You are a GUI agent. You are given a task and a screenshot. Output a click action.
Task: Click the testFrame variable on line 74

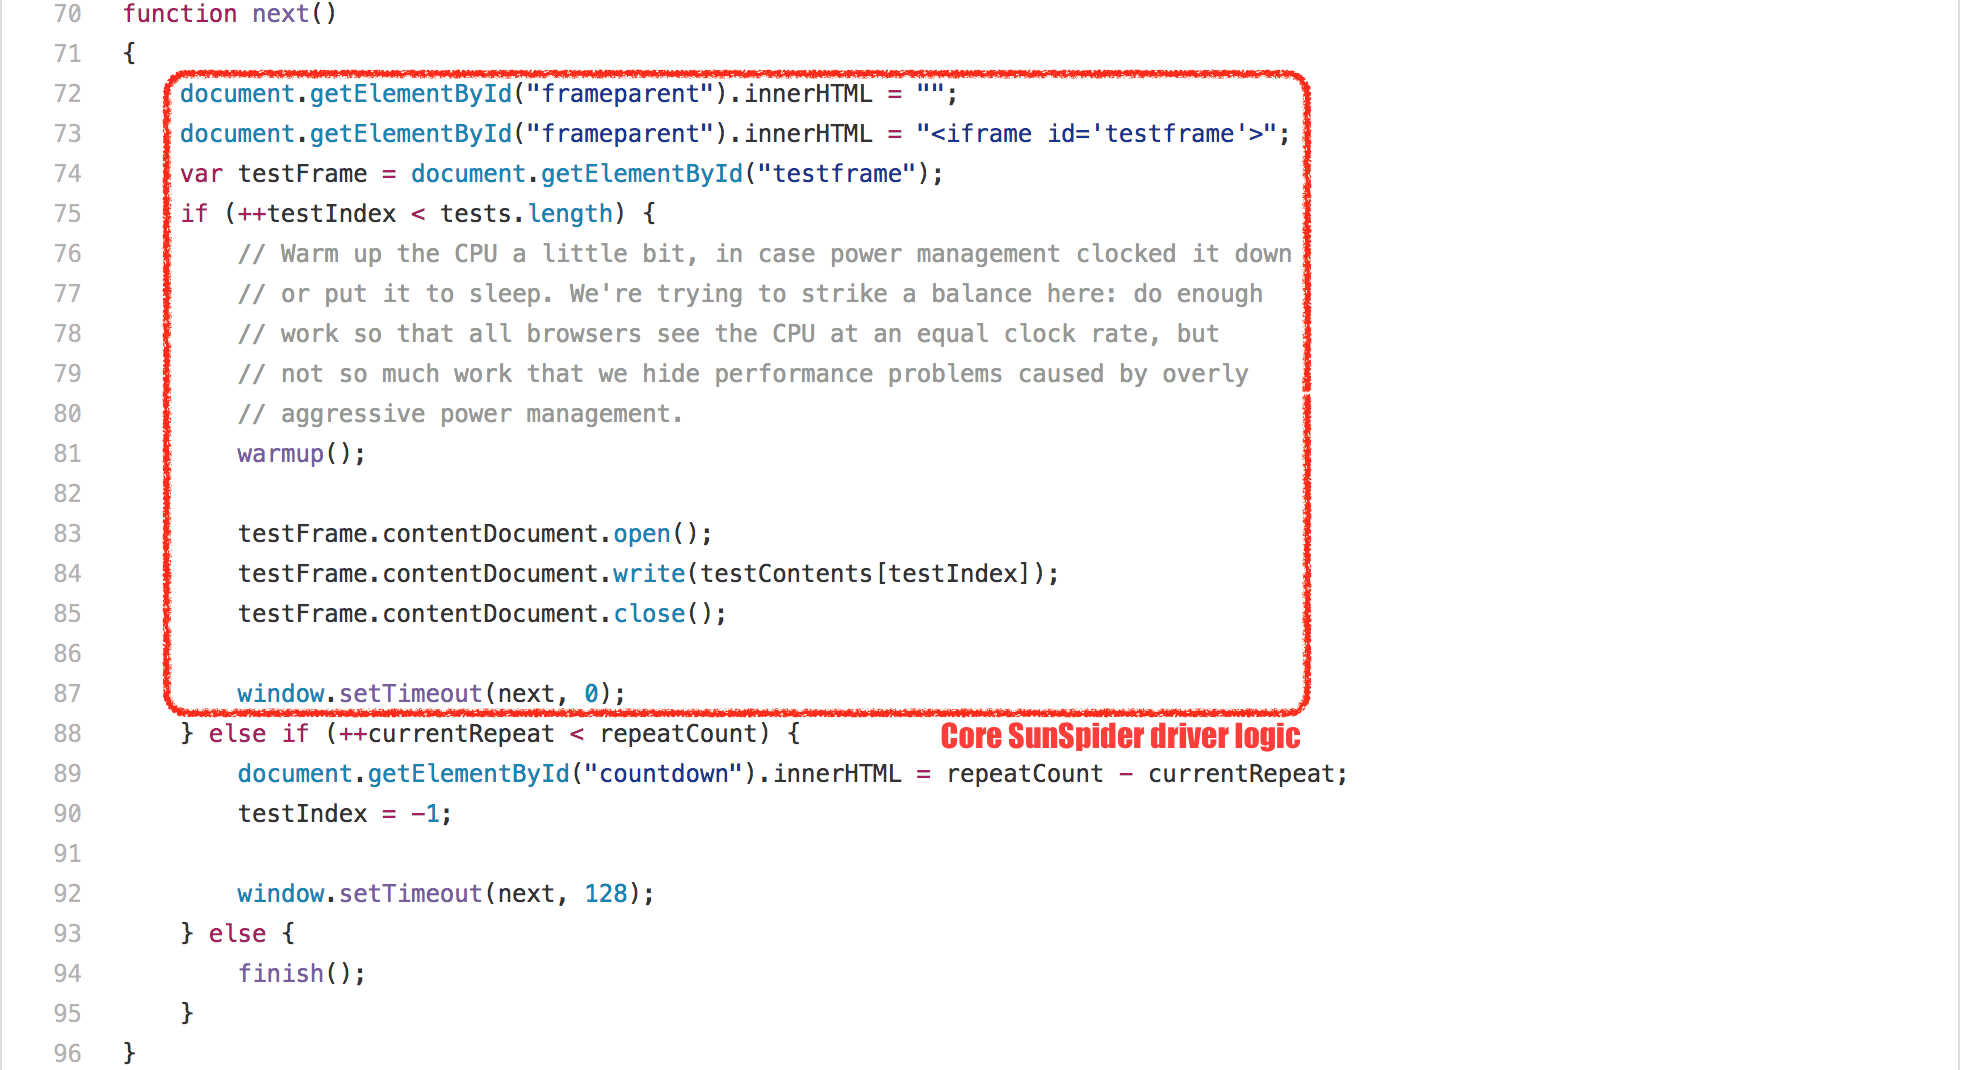(300, 173)
